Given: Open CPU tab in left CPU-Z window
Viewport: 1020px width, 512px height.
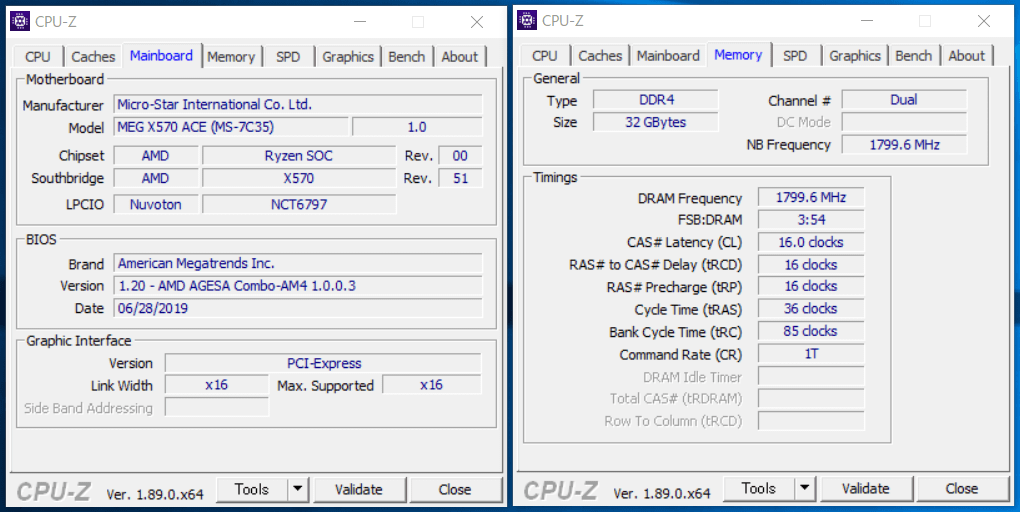Looking at the screenshot, I should (x=37, y=57).
